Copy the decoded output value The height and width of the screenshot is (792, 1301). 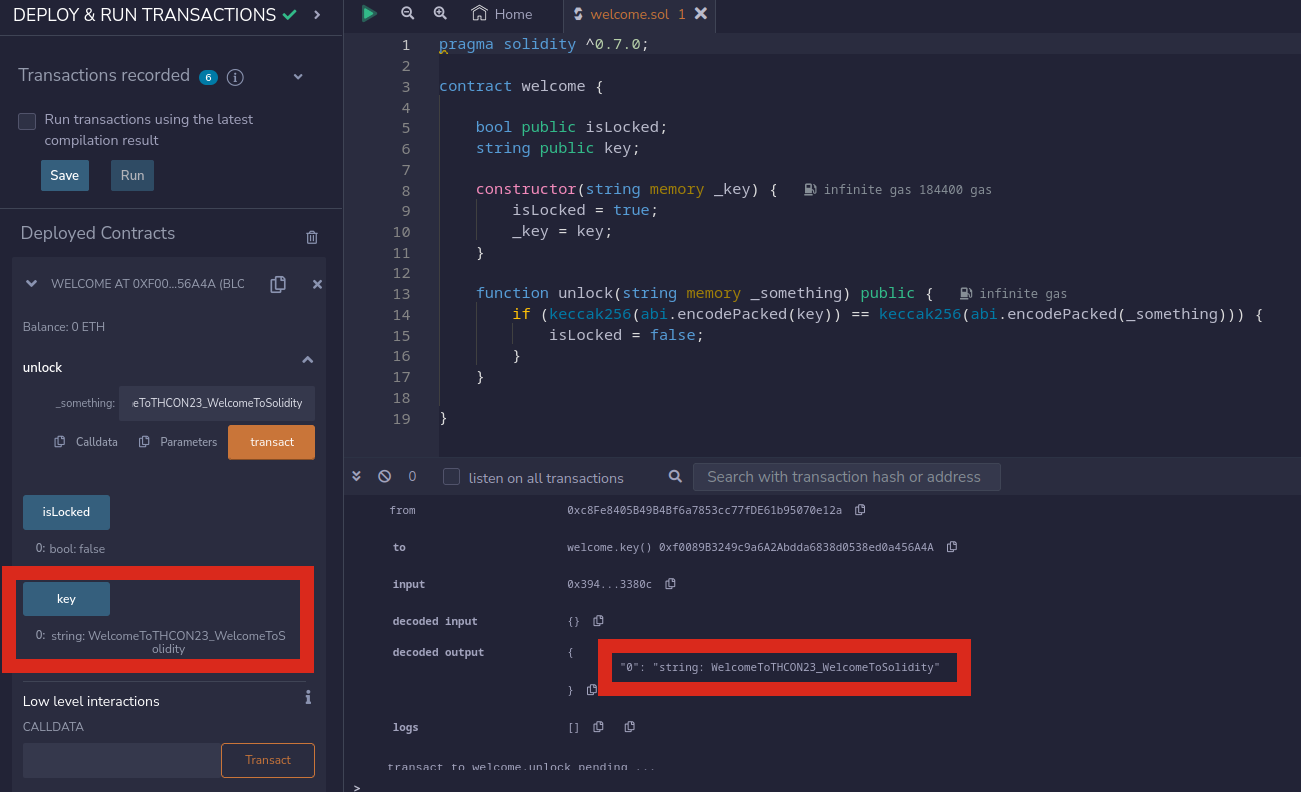coord(592,690)
